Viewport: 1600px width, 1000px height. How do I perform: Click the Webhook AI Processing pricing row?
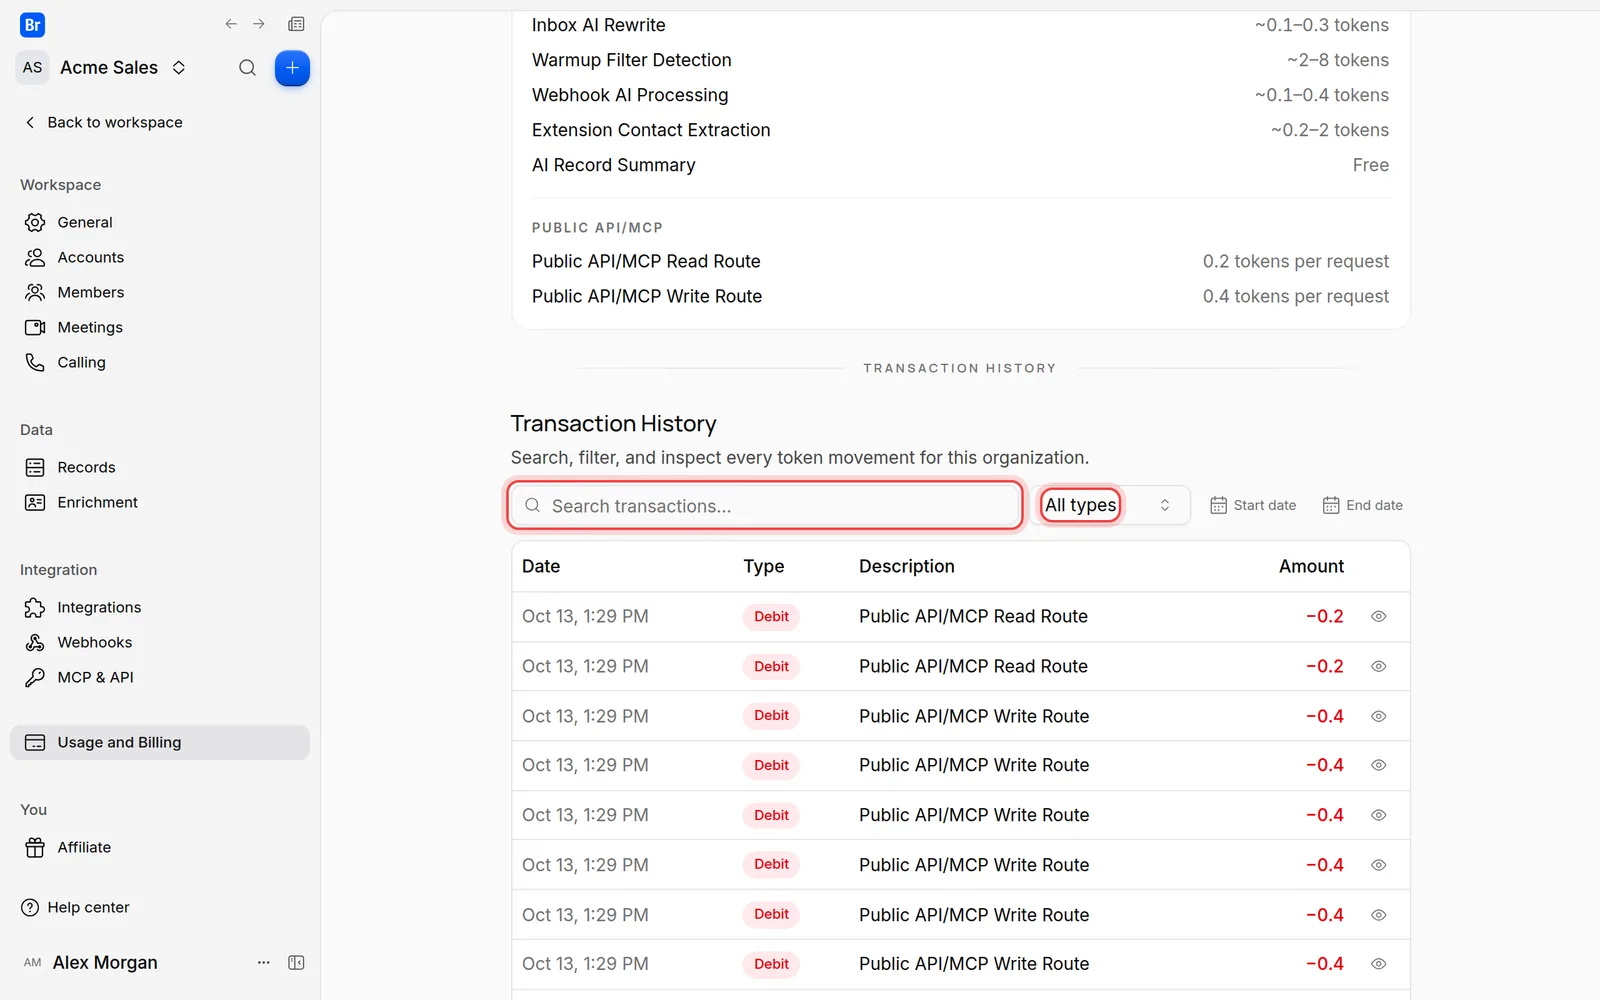[960, 95]
